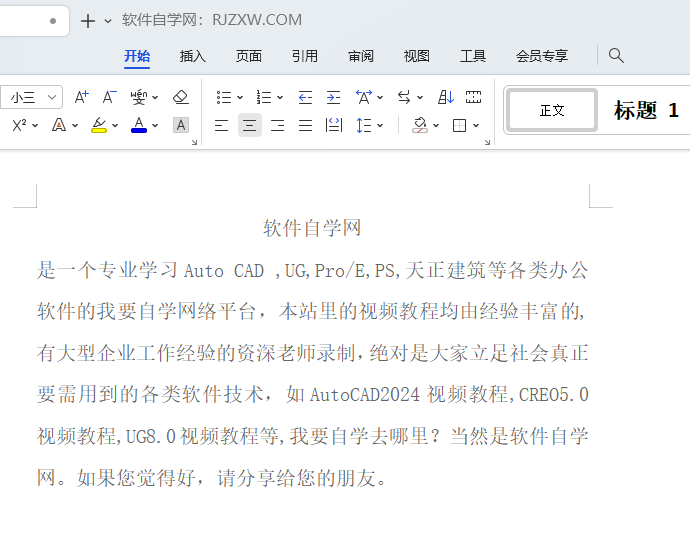Image resolution: width=690 pixels, height=549 pixels.
Task: Click the search magnifier icon
Action: pyautogui.click(x=616, y=55)
